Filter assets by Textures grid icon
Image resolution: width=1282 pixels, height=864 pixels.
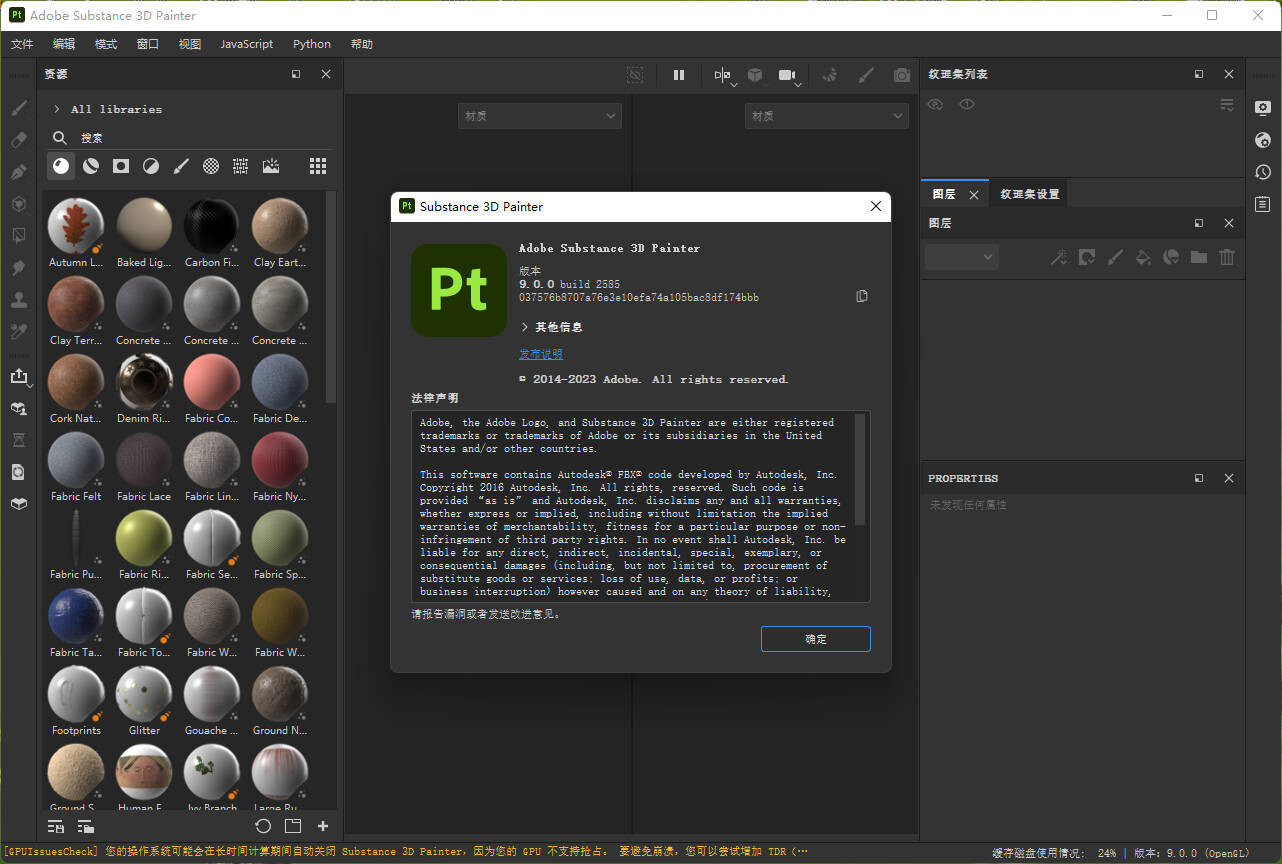coord(241,166)
